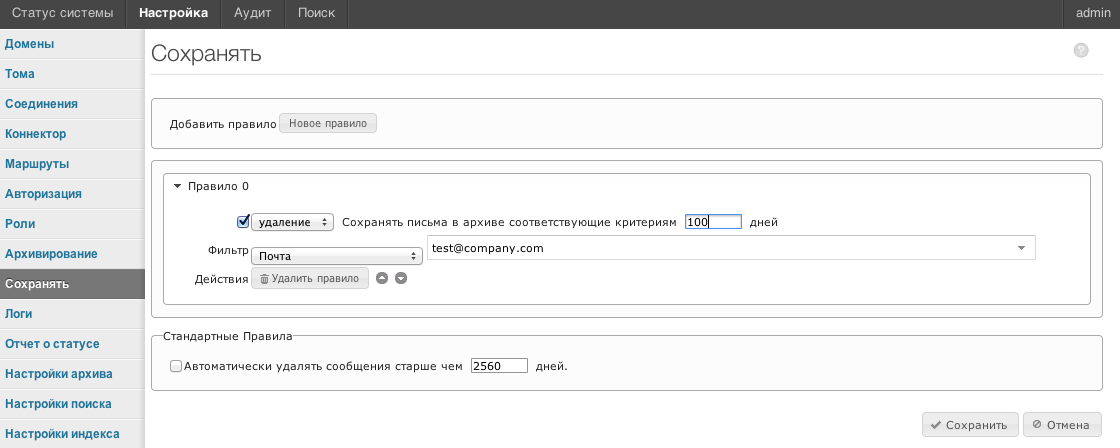Disable the Правило 0 checkbox
1120x448 pixels.
(243, 221)
